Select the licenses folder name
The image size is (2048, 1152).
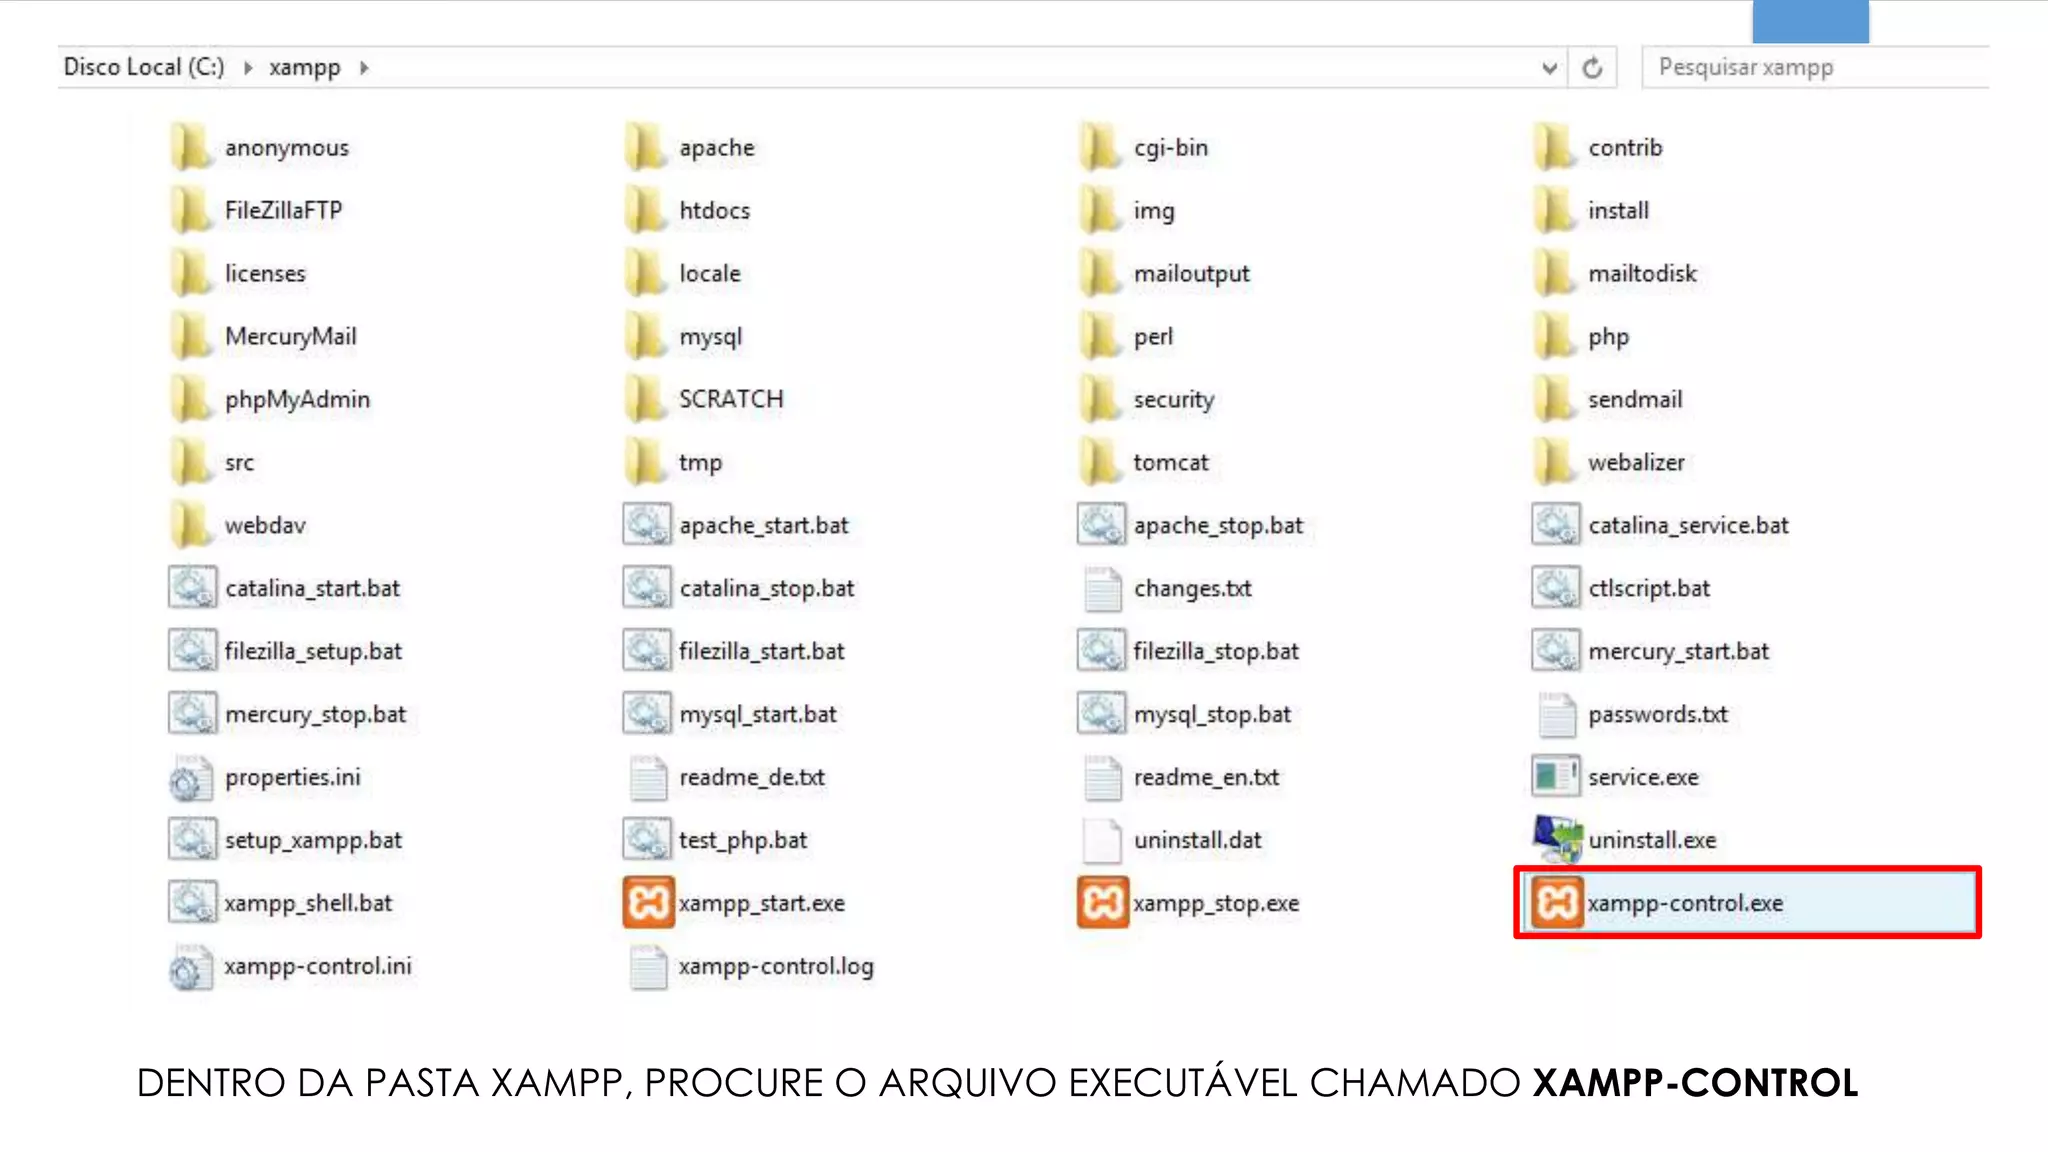pos(265,273)
